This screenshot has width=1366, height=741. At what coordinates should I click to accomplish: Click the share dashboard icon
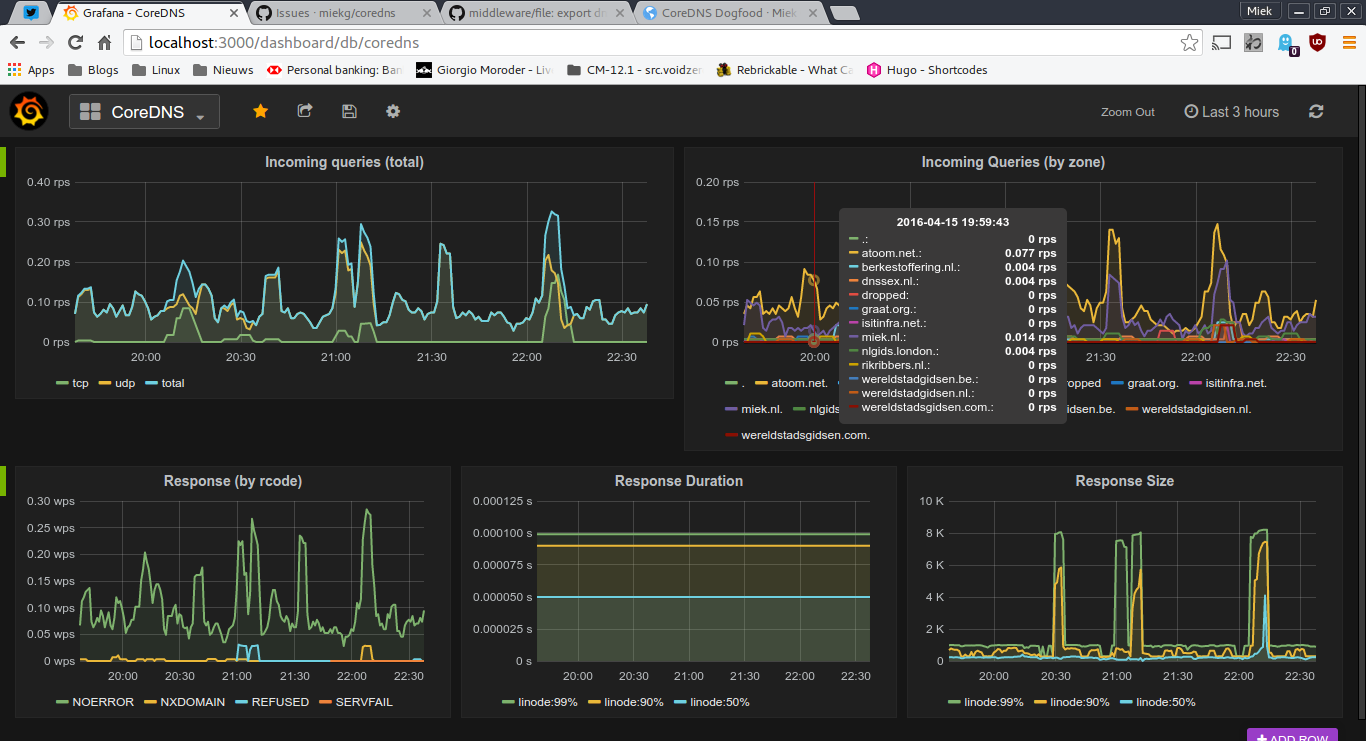[305, 111]
